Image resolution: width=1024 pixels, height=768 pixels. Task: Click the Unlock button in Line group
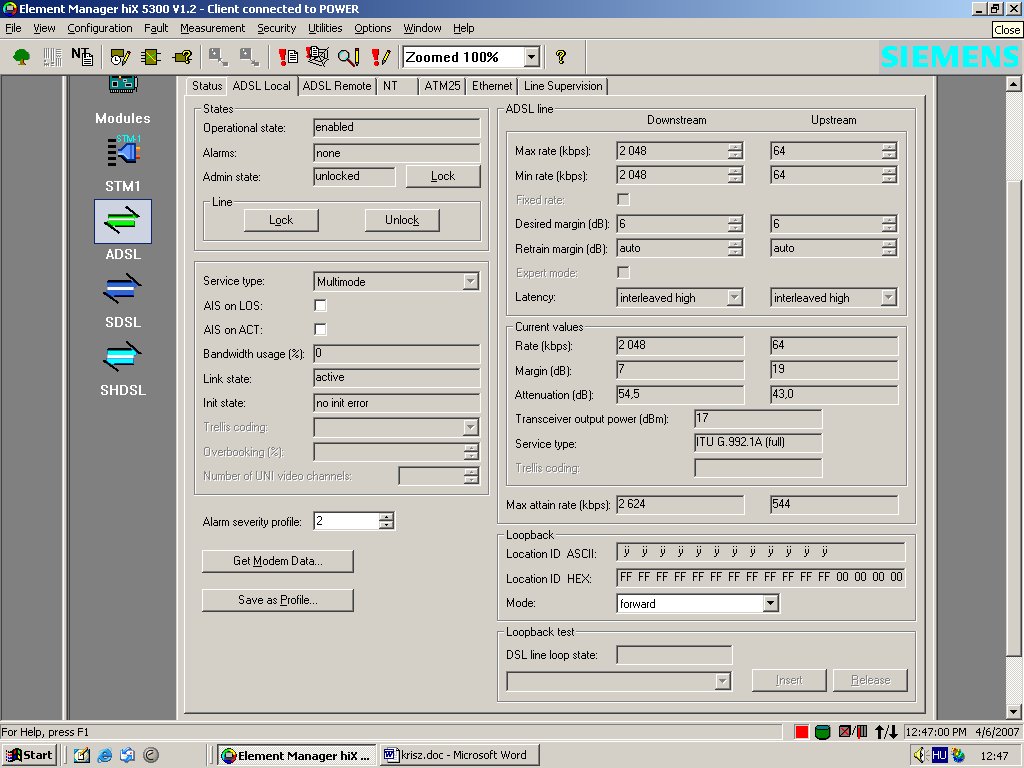pos(402,221)
